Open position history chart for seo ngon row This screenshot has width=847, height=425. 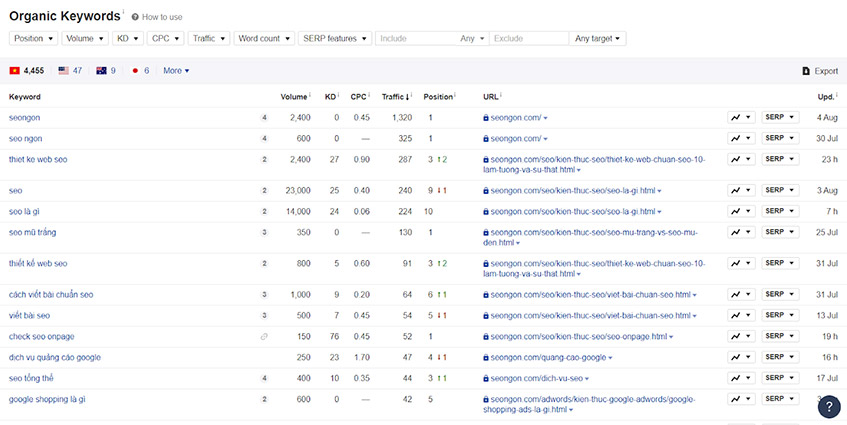[x=741, y=138]
